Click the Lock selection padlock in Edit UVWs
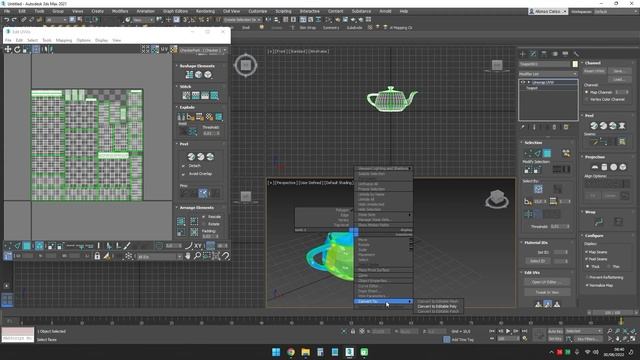 [x=97, y=256]
